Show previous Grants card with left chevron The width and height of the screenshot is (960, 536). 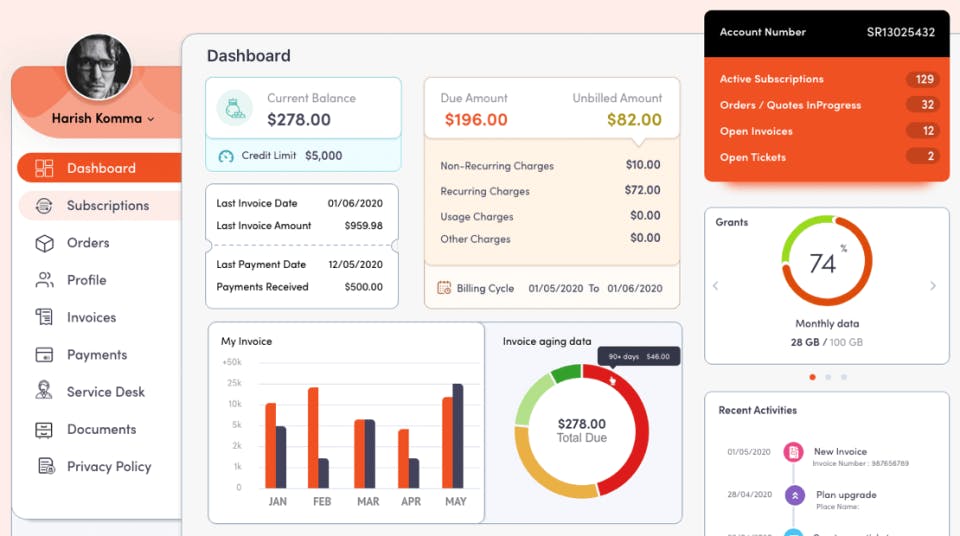[x=715, y=285]
